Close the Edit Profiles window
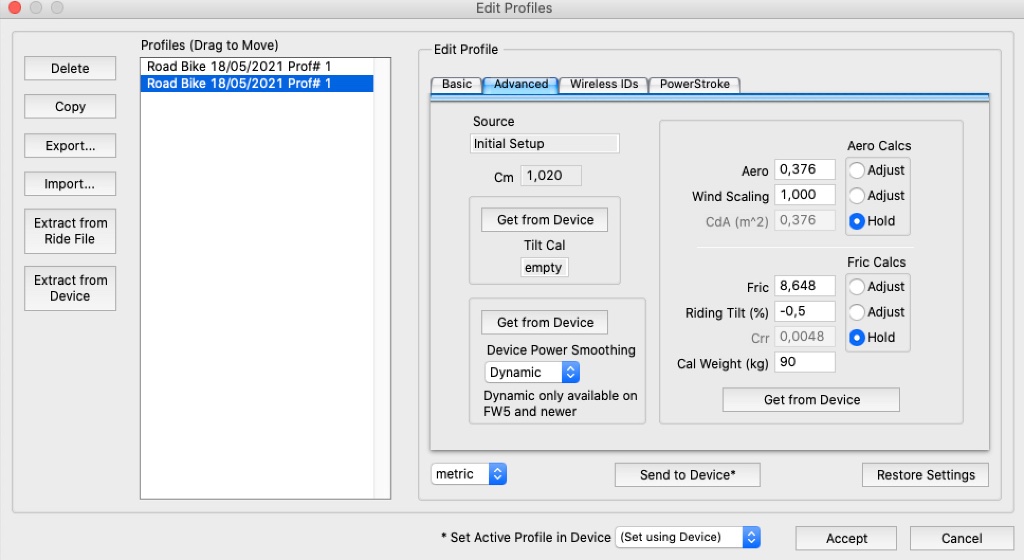This screenshot has width=1024, height=560. [x=14, y=8]
